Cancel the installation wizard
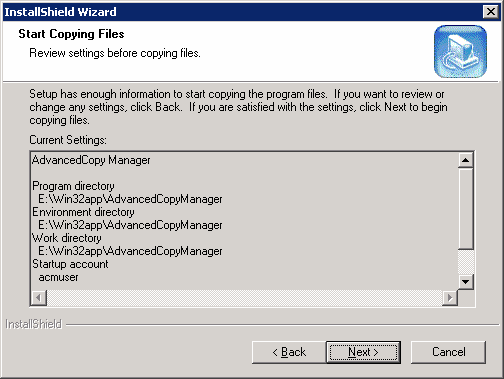 [448, 352]
